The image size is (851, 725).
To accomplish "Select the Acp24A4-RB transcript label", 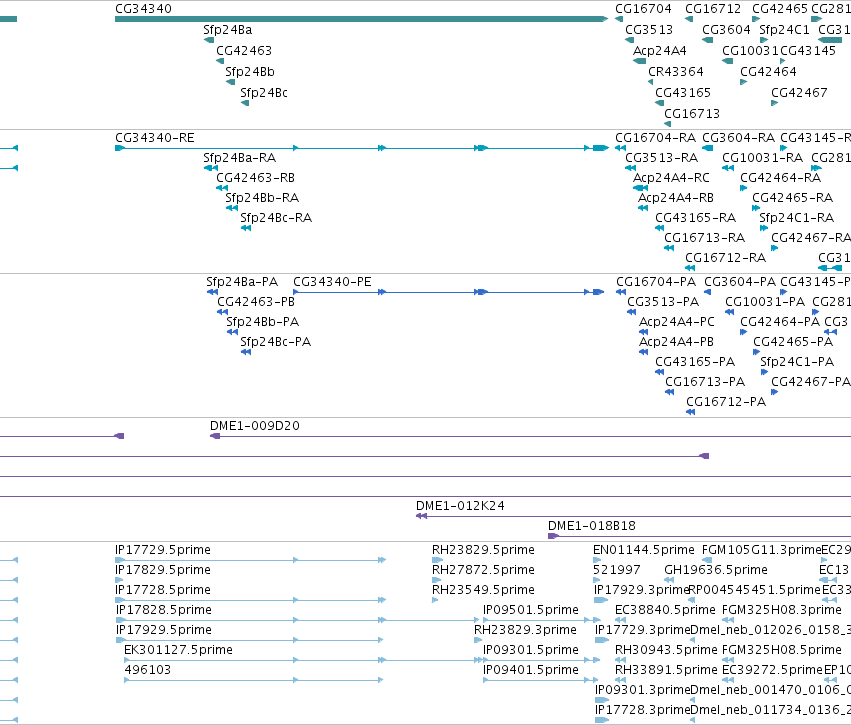I will [x=676, y=198].
